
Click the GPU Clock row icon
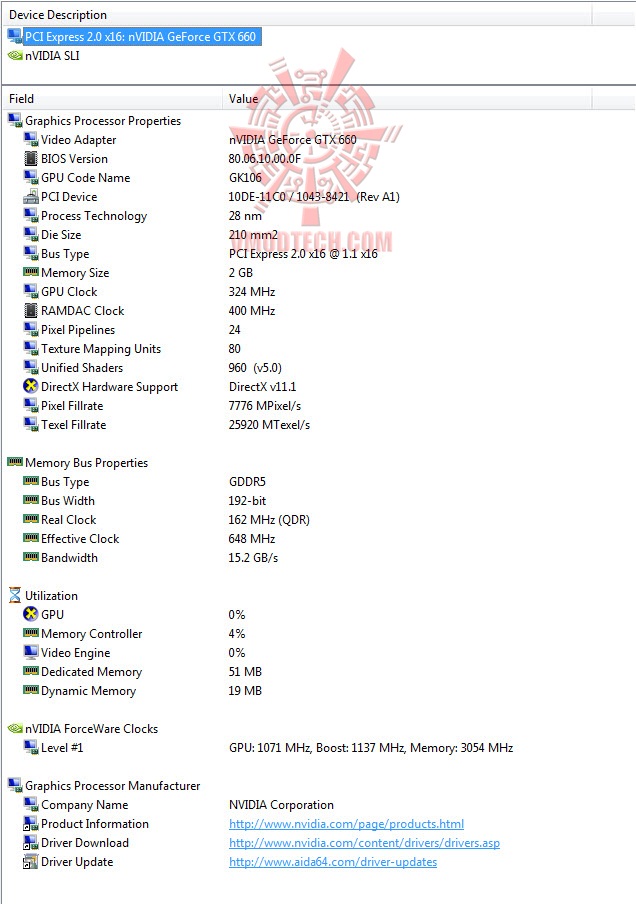31,292
